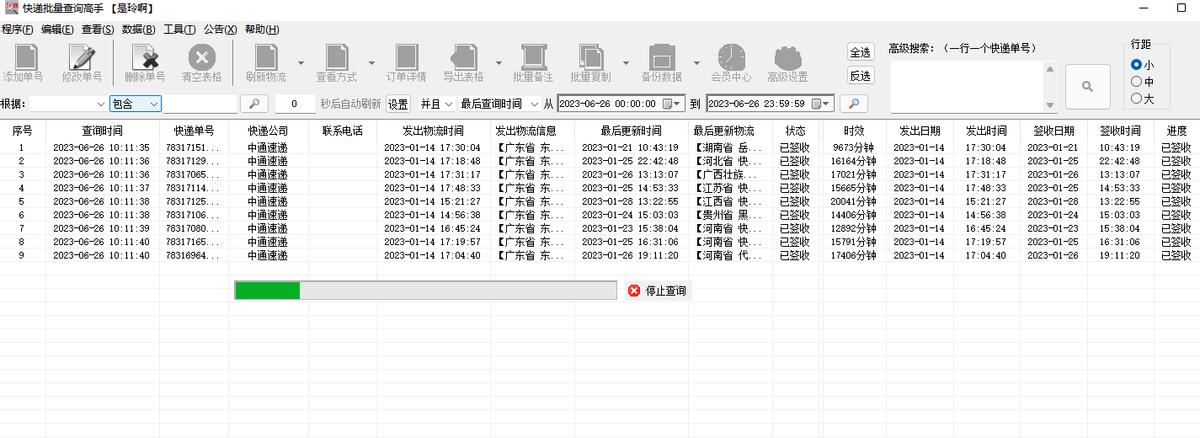Click the 批量复制 toolbar icon
The width and height of the screenshot is (1200, 438).
[591, 63]
